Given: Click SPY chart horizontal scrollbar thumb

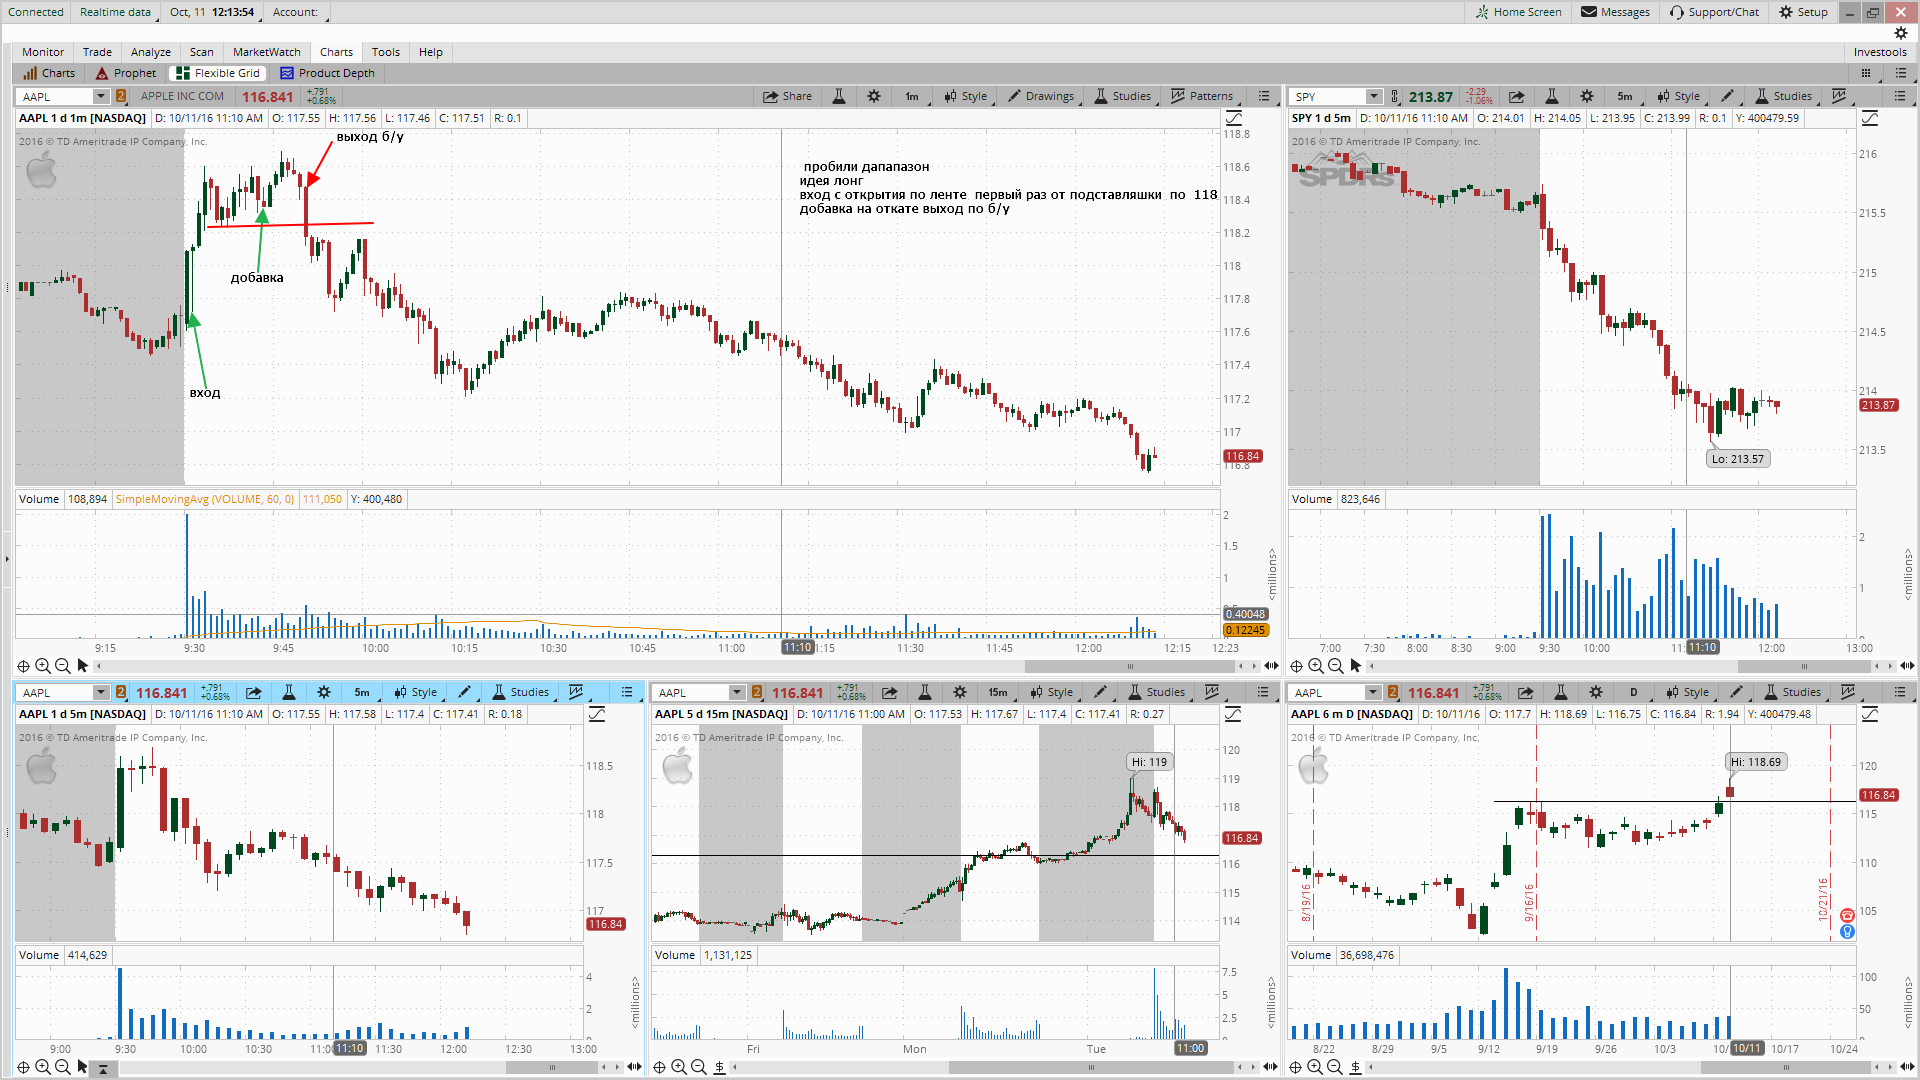Looking at the screenshot, I should tap(1804, 666).
